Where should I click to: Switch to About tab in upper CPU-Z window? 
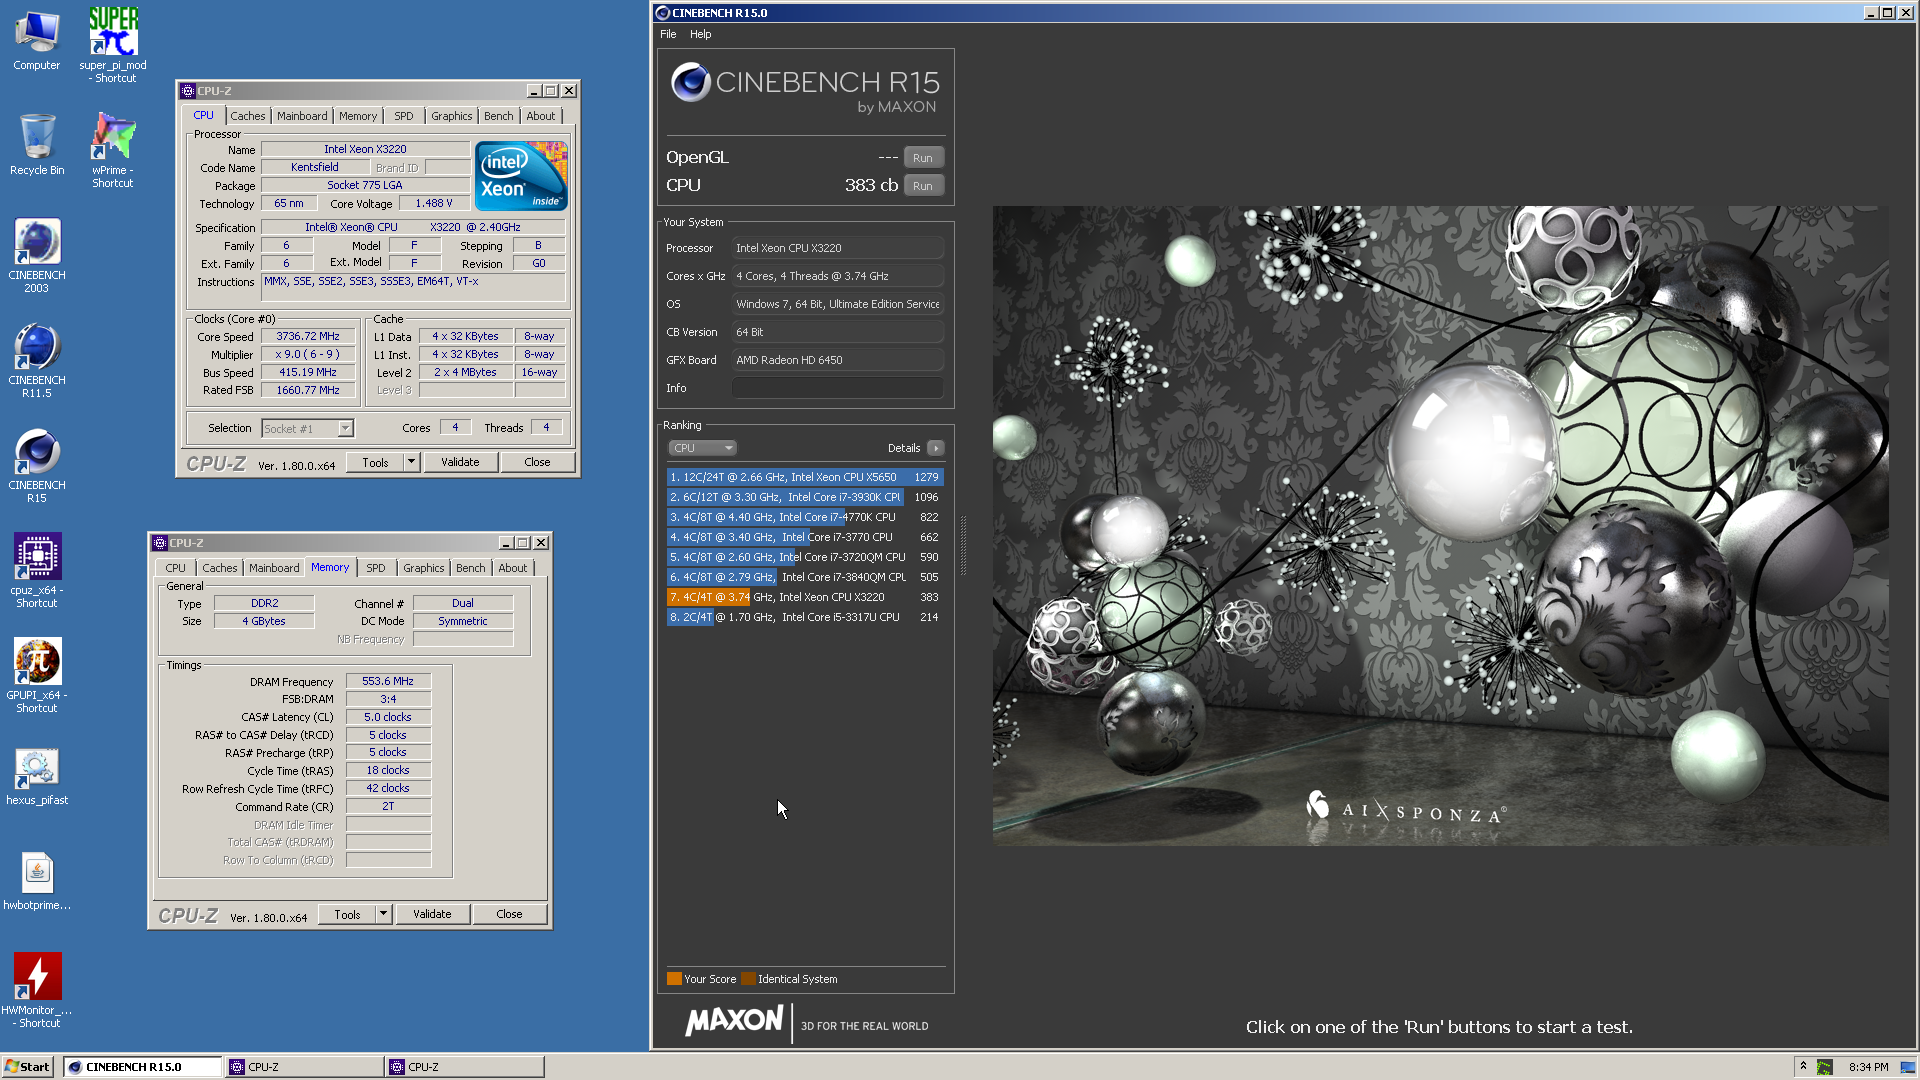pos(541,116)
